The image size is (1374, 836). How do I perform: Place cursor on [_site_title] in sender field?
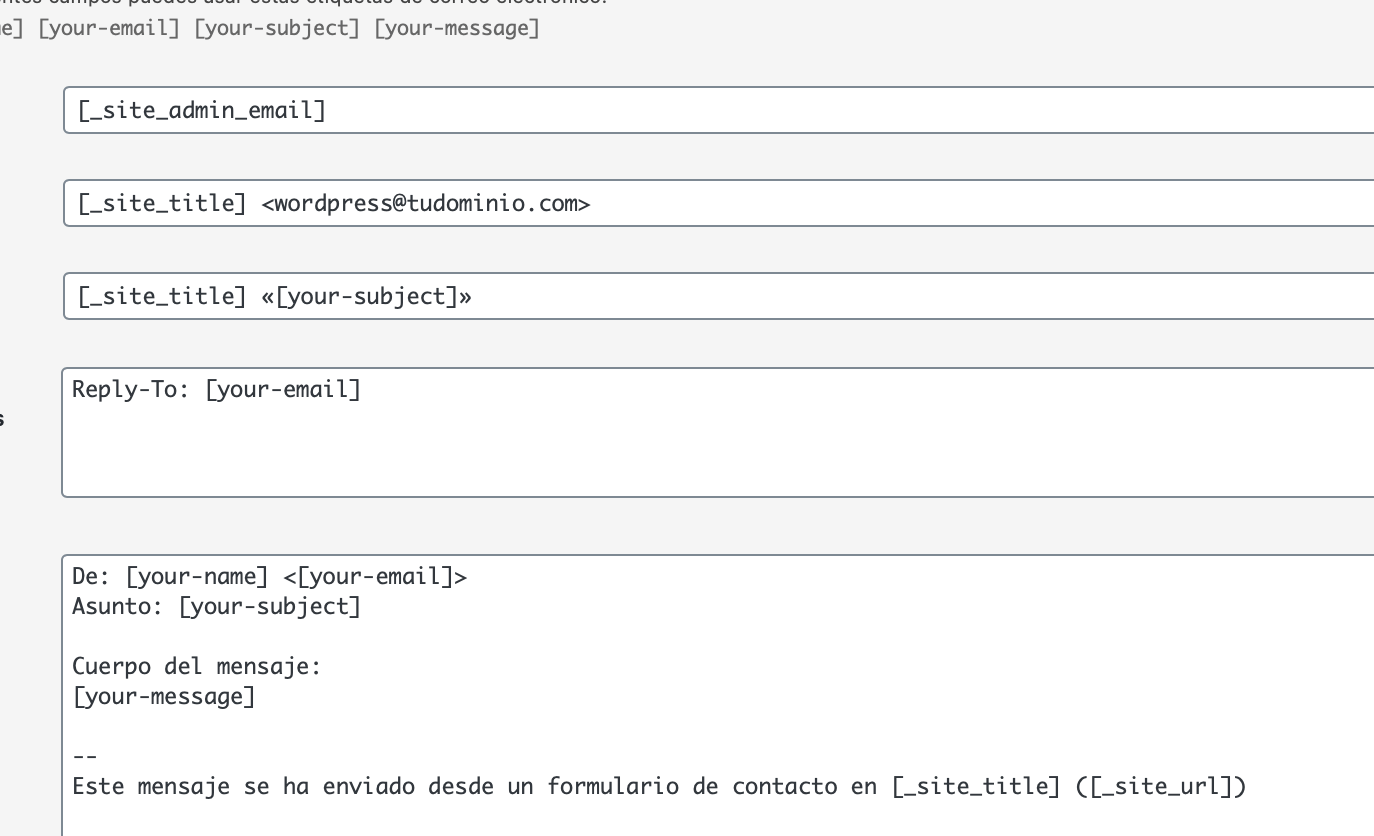click(162, 204)
